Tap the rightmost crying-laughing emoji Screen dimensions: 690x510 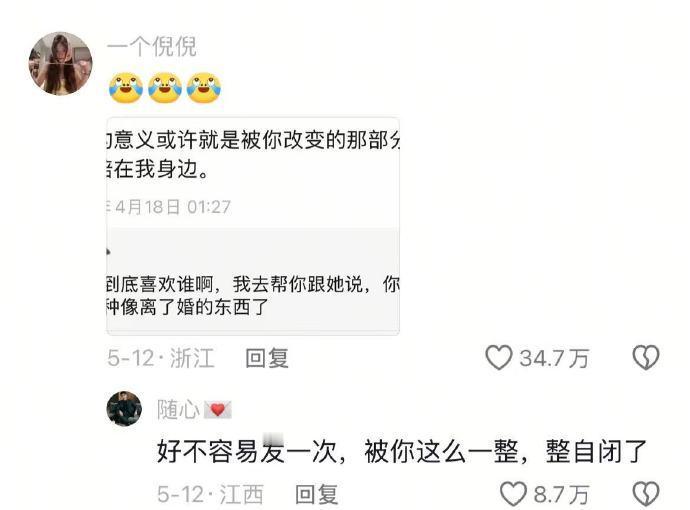pyautogui.click(x=203, y=88)
